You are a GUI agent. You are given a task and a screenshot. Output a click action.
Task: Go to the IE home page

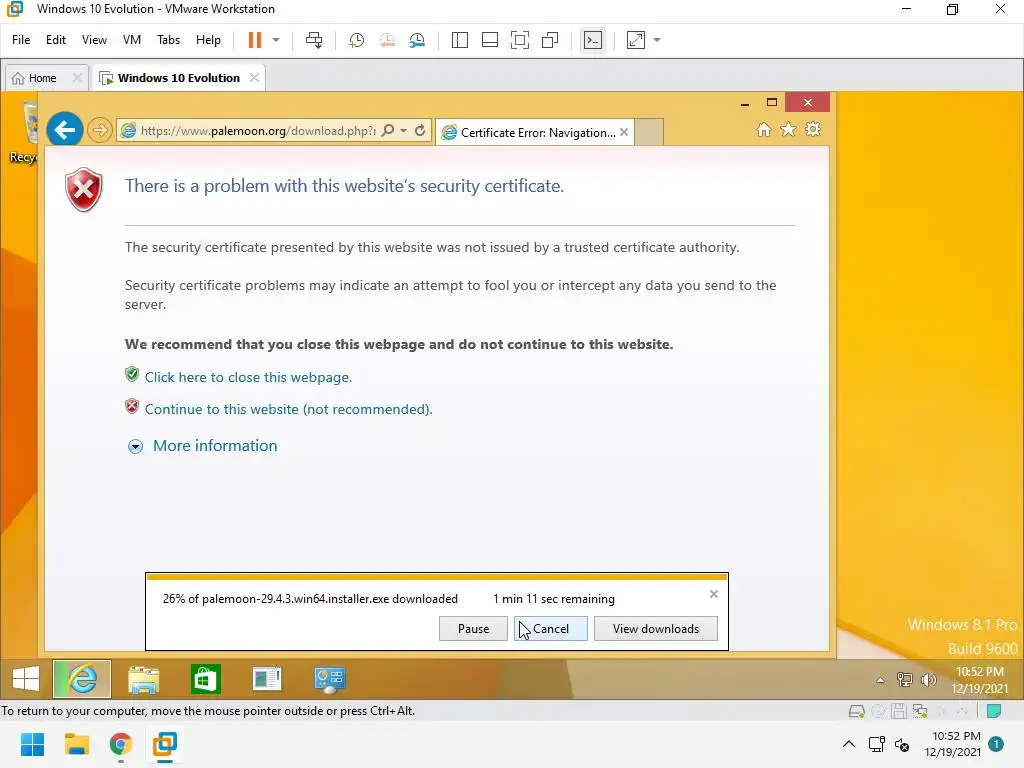pyautogui.click(x=763, y=129)
